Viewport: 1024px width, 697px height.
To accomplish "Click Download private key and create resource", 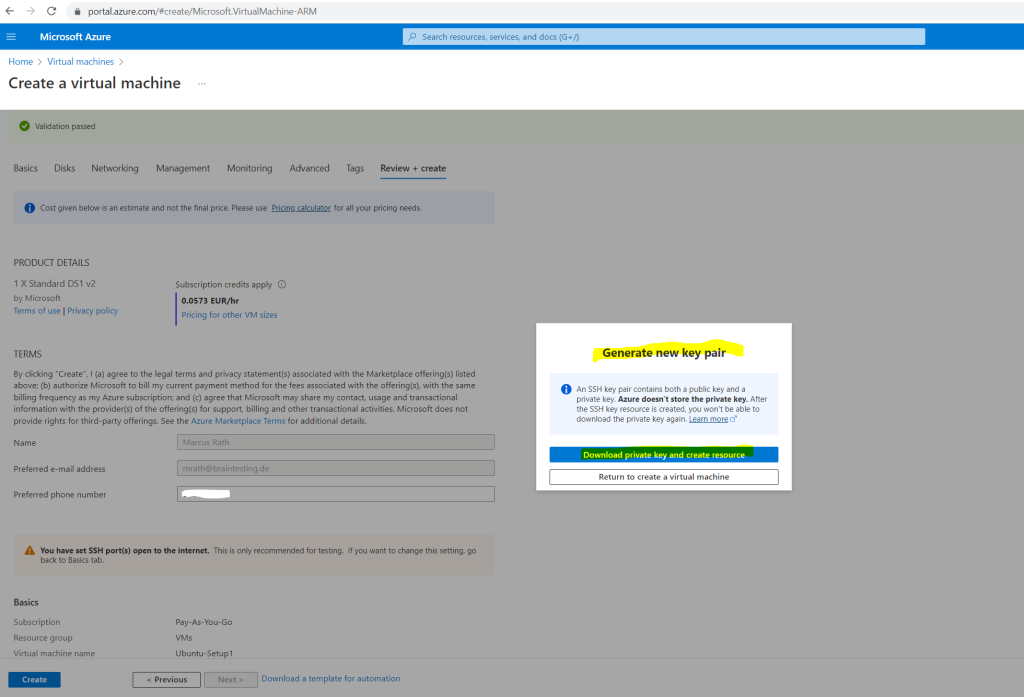I will click(664, 455).
